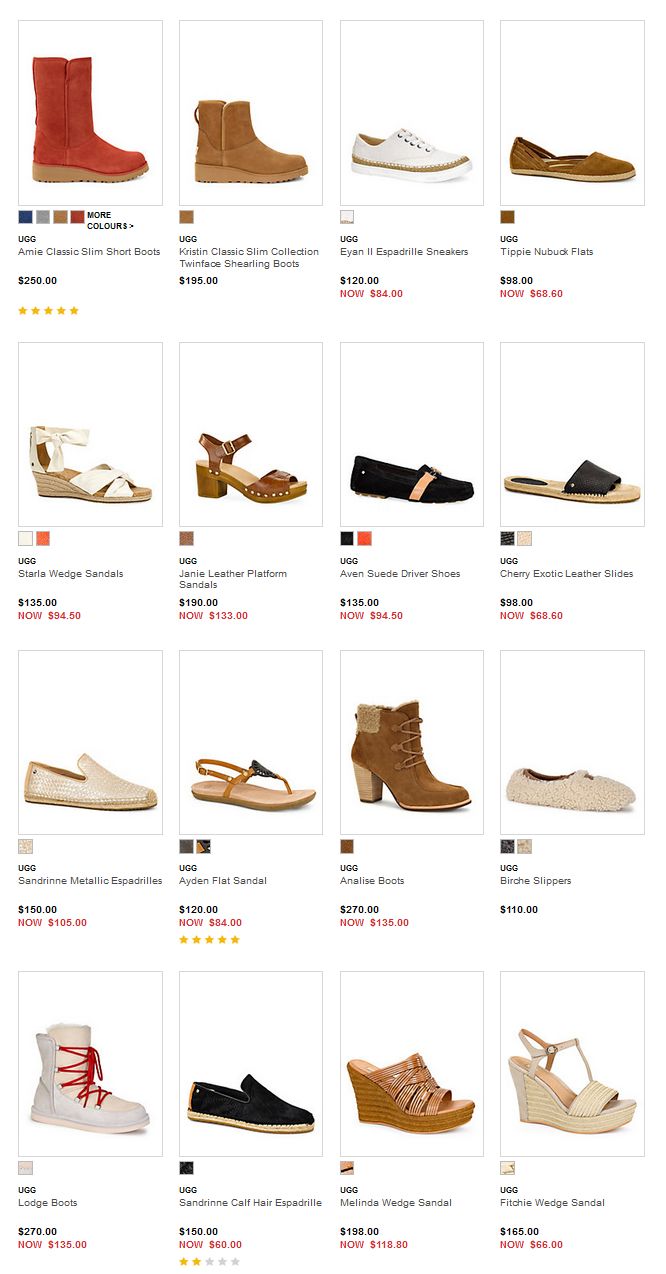Pick orange swatch for Starla Wedge Sandals

coord(43,539)
